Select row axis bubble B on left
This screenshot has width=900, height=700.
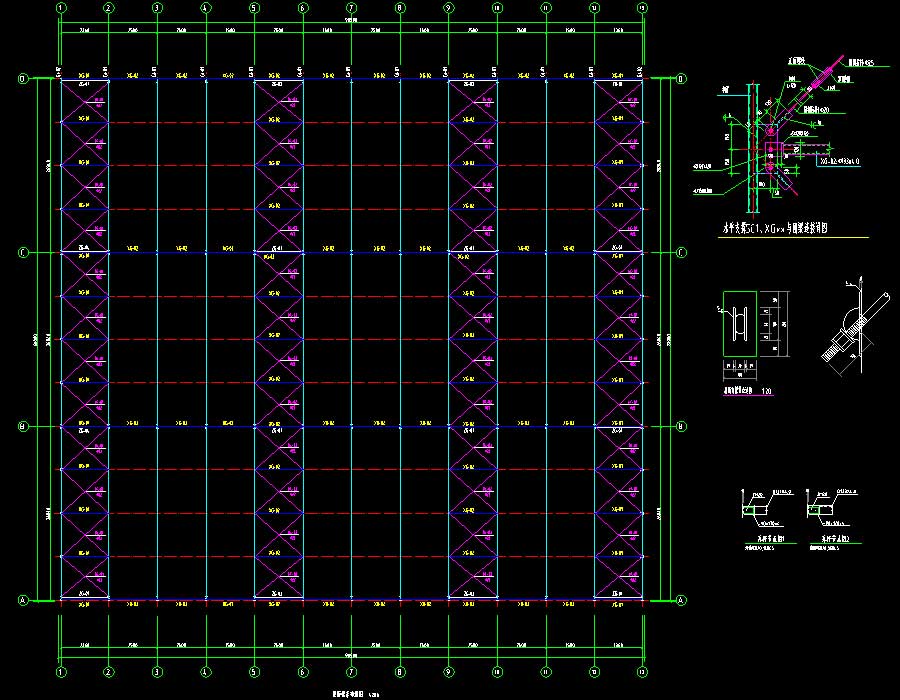pos(23,427)
